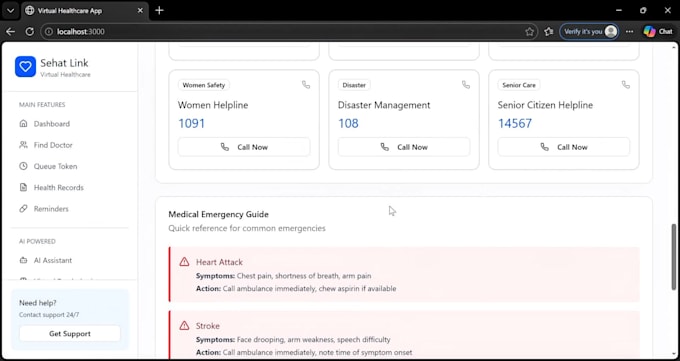This screenshot has width=680, height=361.
Task: Call Now for Women Helpline
Action: (244, 147)
